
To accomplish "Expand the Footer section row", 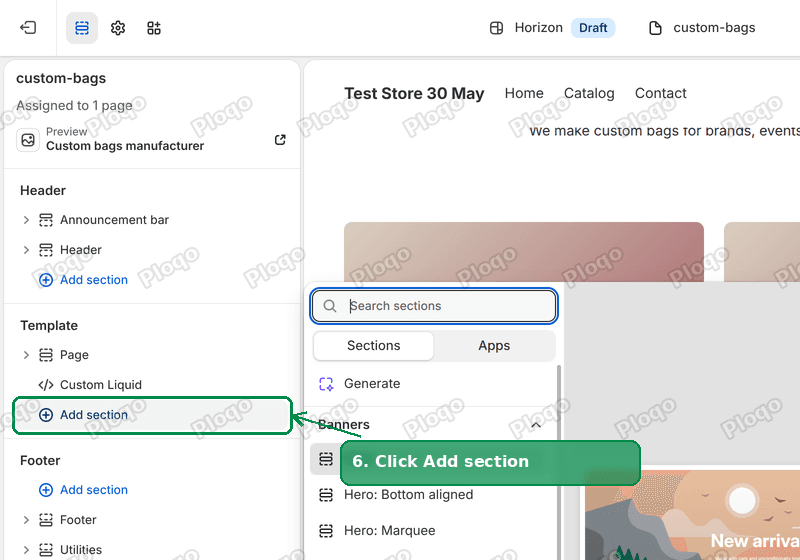I will tap(26, 520).
